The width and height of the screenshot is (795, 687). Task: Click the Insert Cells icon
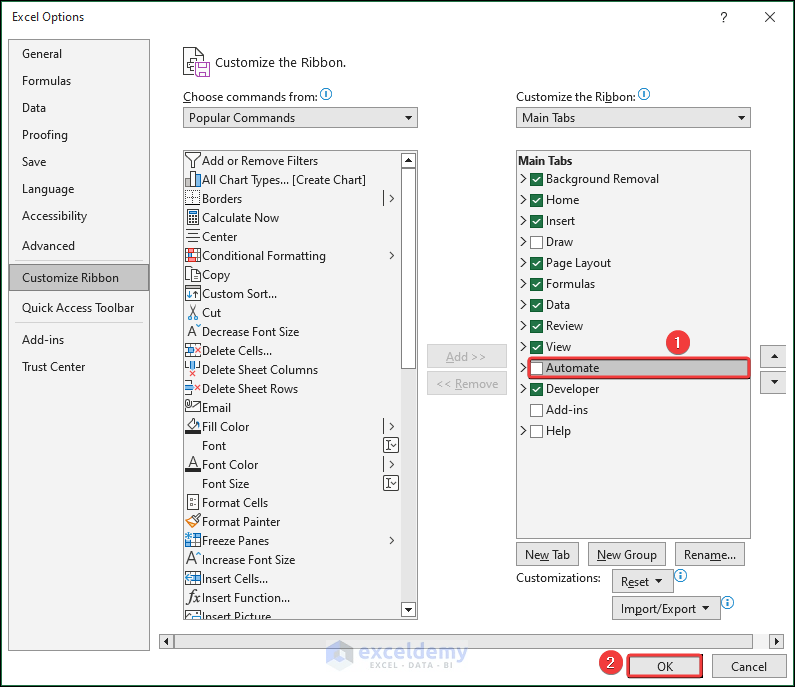[193, 578]
